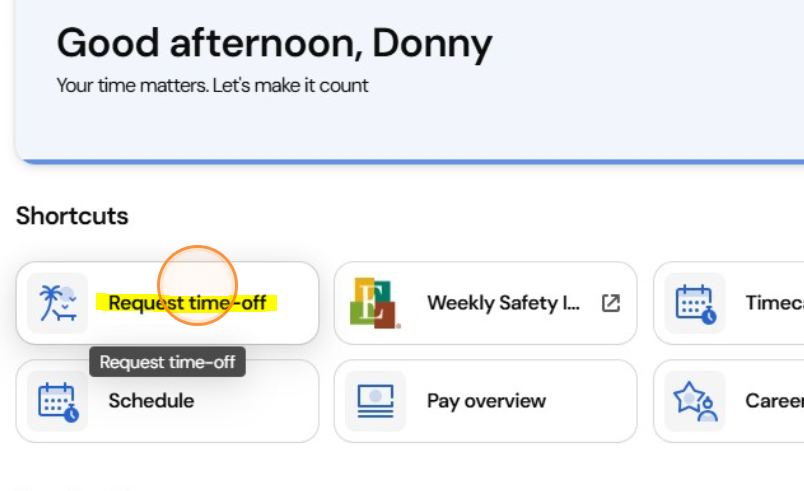Click the highlighted Request time-off label
The image size is (804, 491).
[187, 303]
